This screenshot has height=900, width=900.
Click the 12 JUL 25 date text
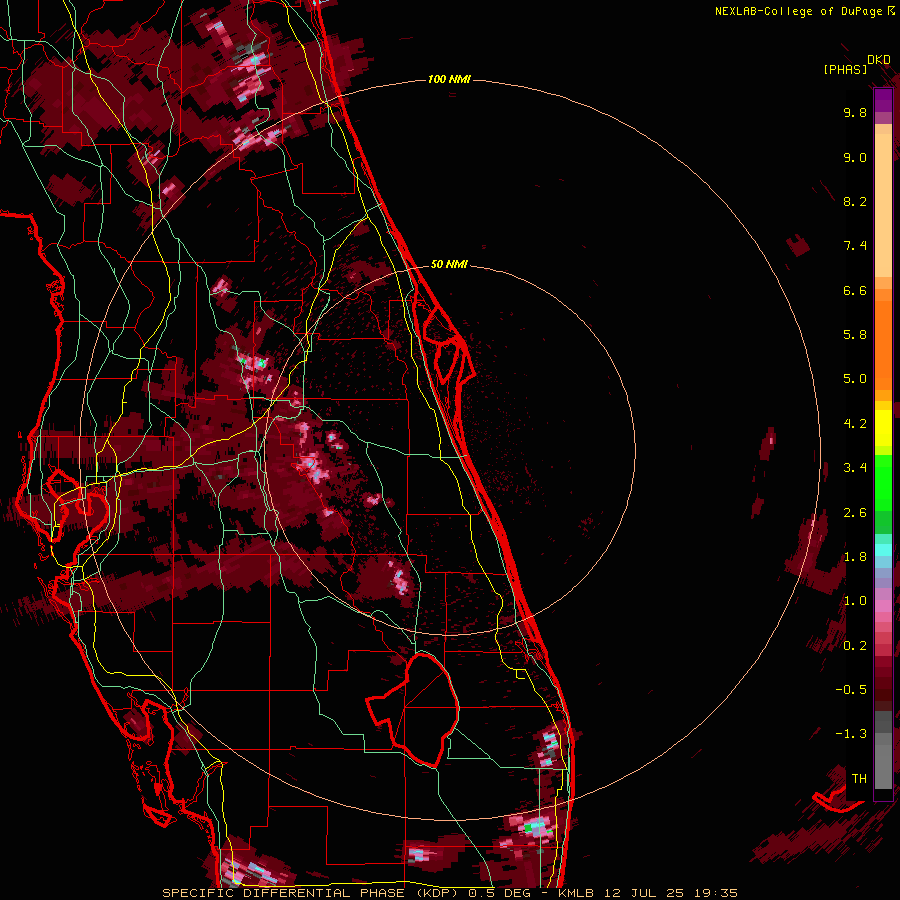646,893
